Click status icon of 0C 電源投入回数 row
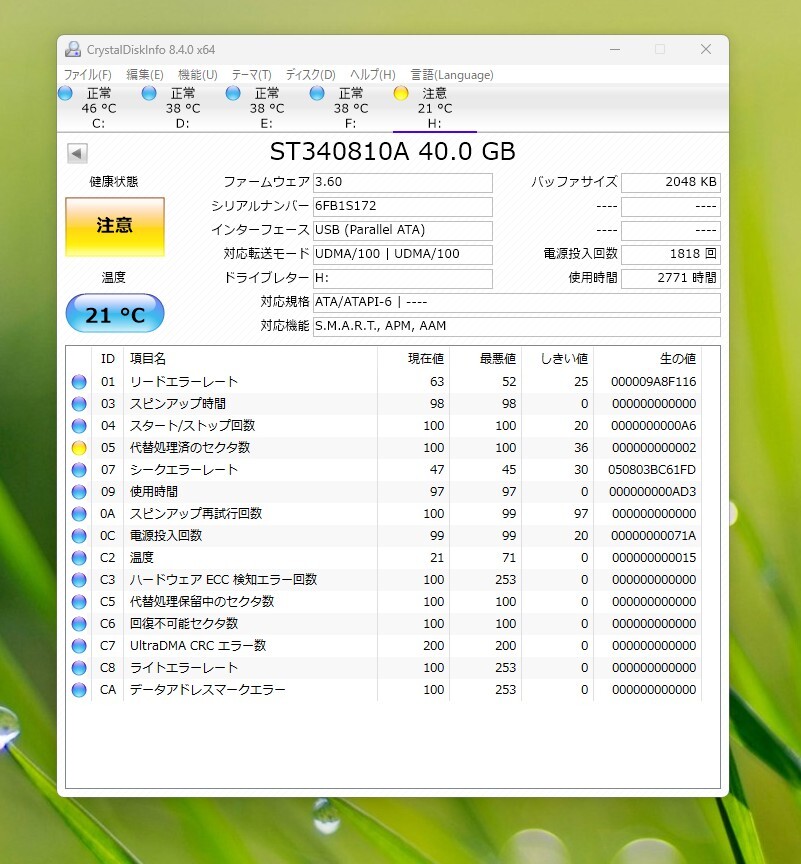This screenshot has width=801, height=864. click(x=79, y=536)
